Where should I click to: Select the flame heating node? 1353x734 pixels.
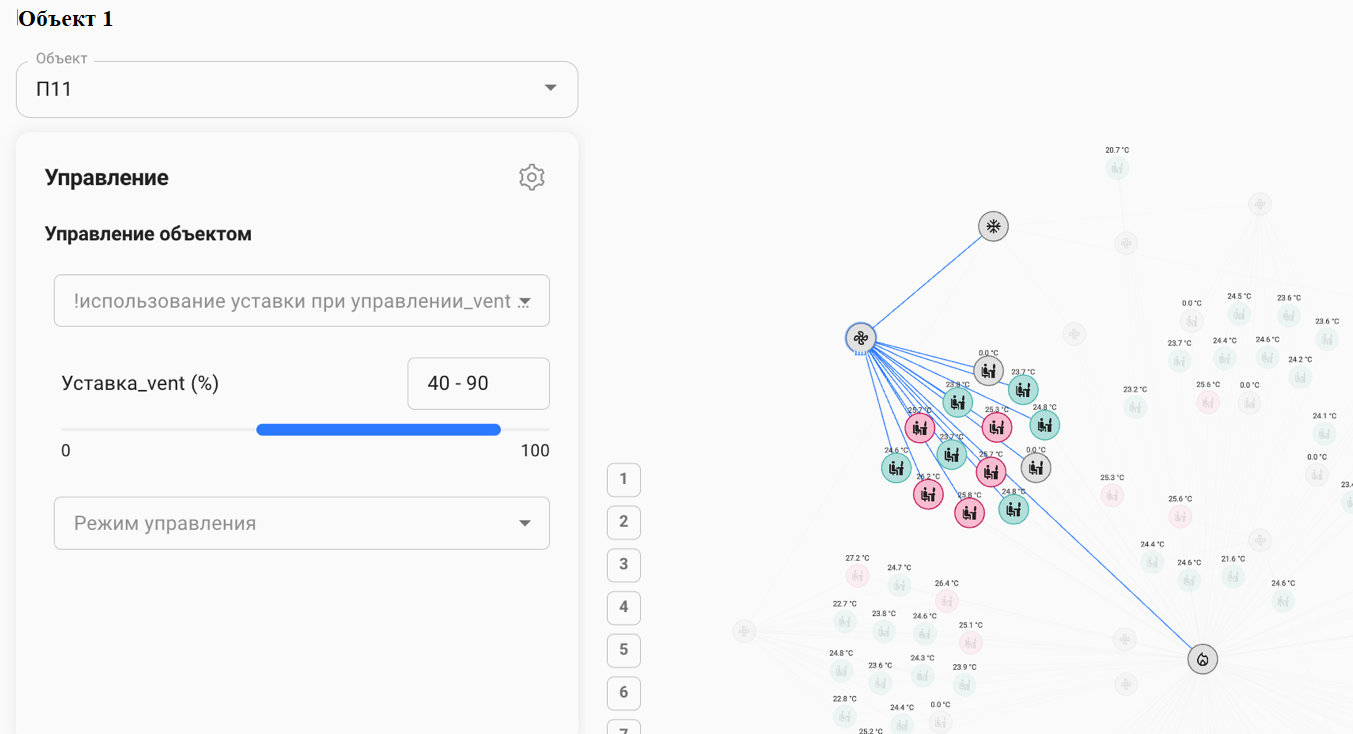[x=1202, y=659]
